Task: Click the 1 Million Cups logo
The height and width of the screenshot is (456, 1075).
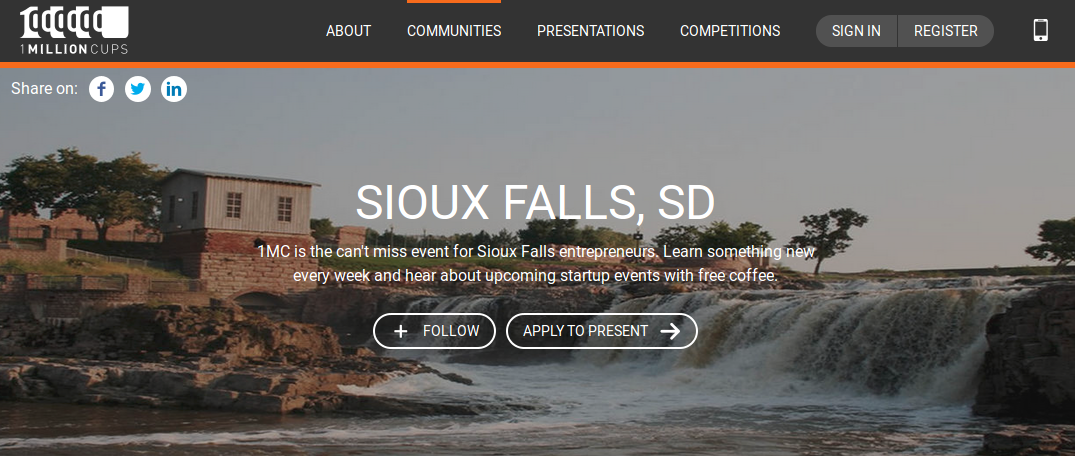Action: tap(74, 30)
